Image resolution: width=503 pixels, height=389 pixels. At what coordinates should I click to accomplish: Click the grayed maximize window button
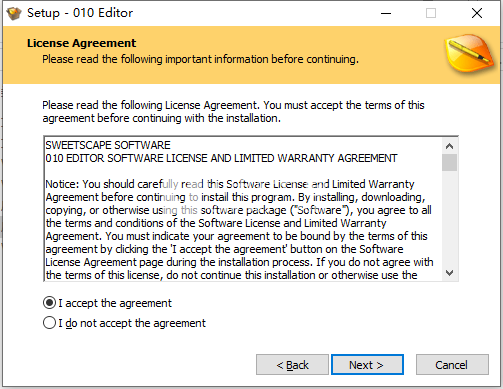[x=431, y=13]
